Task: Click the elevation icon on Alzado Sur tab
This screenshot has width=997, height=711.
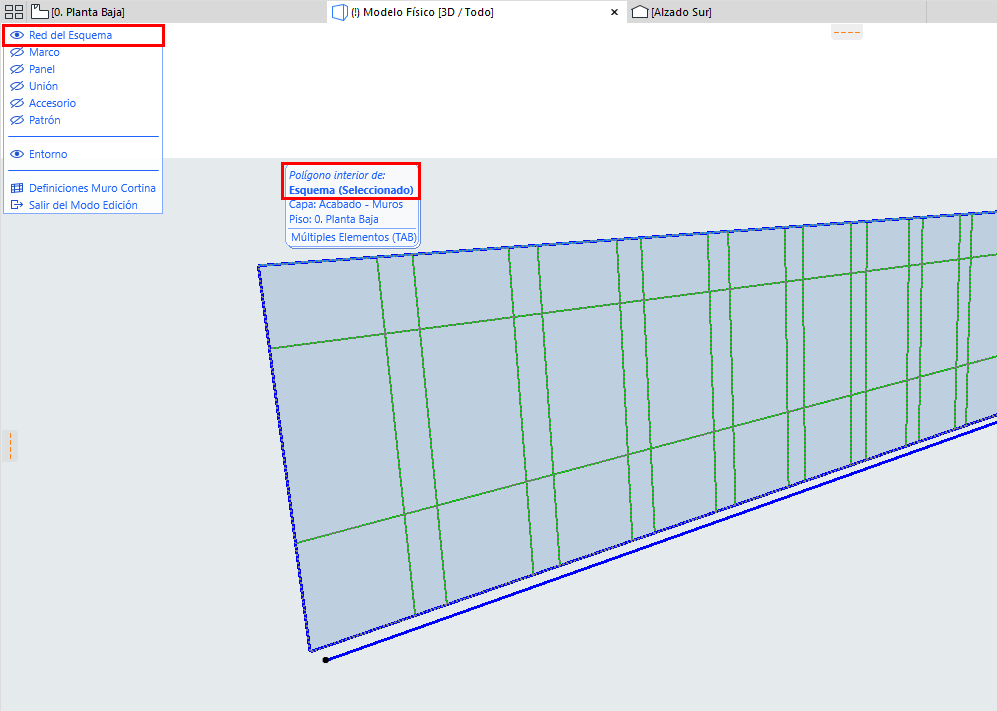Action: tap(640, 12)
